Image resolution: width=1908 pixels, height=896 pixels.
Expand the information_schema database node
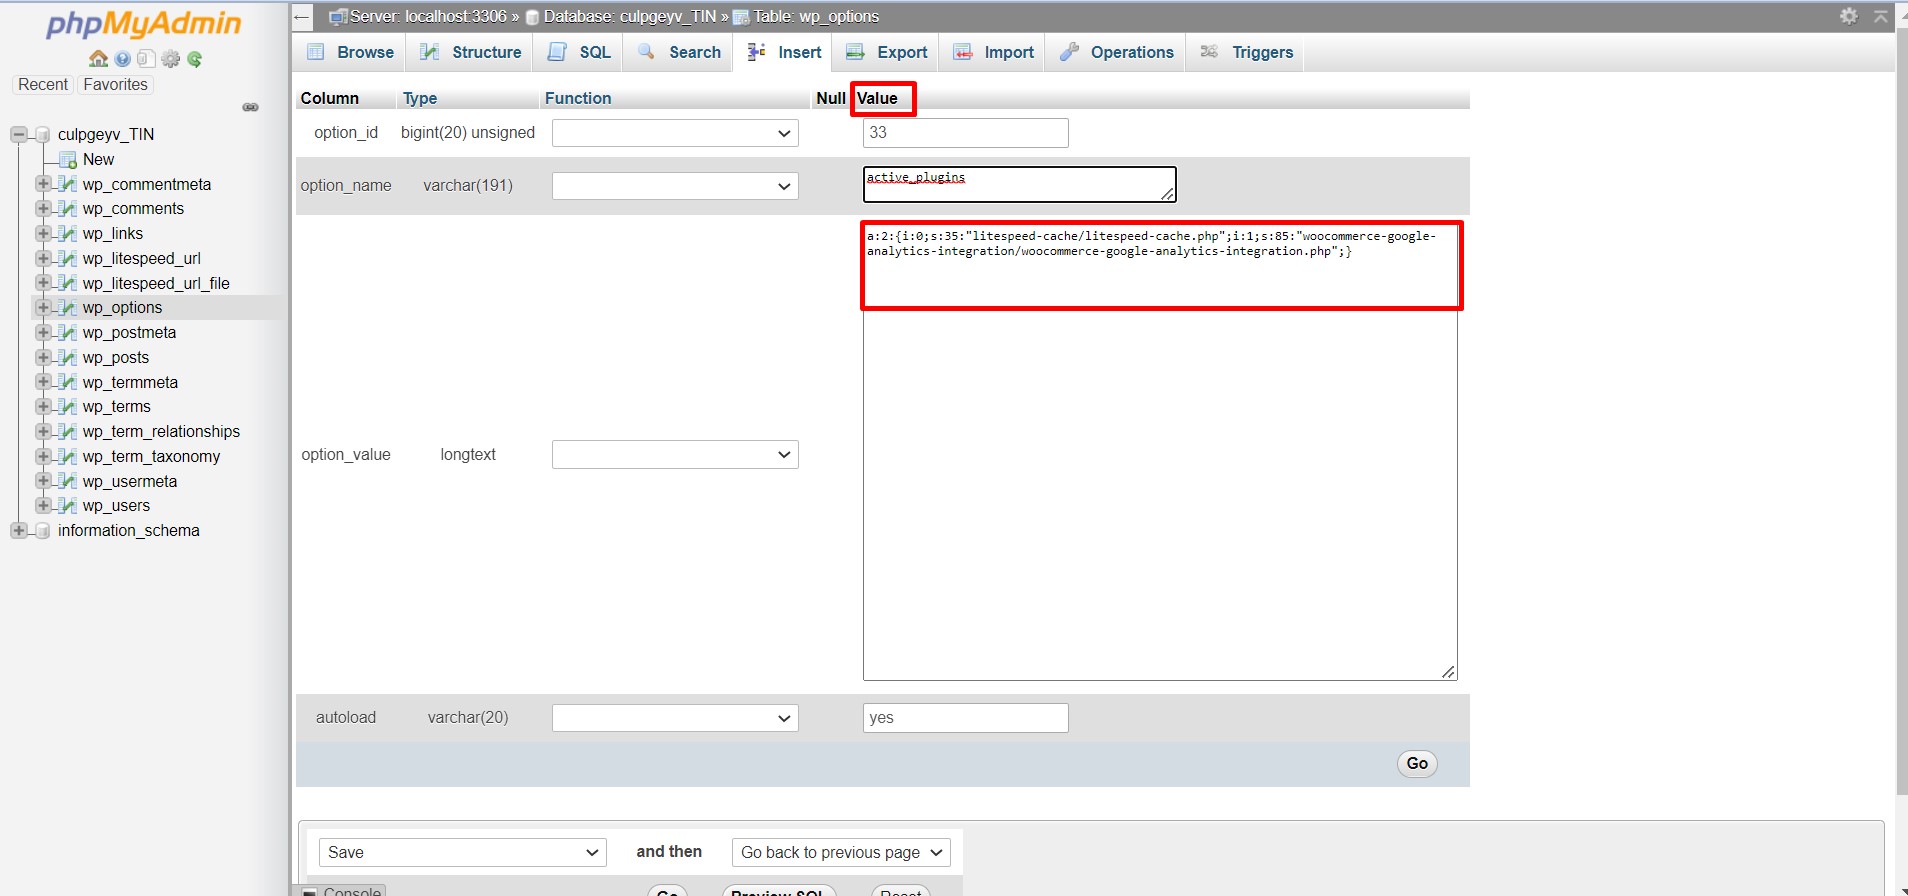point(19,530)
